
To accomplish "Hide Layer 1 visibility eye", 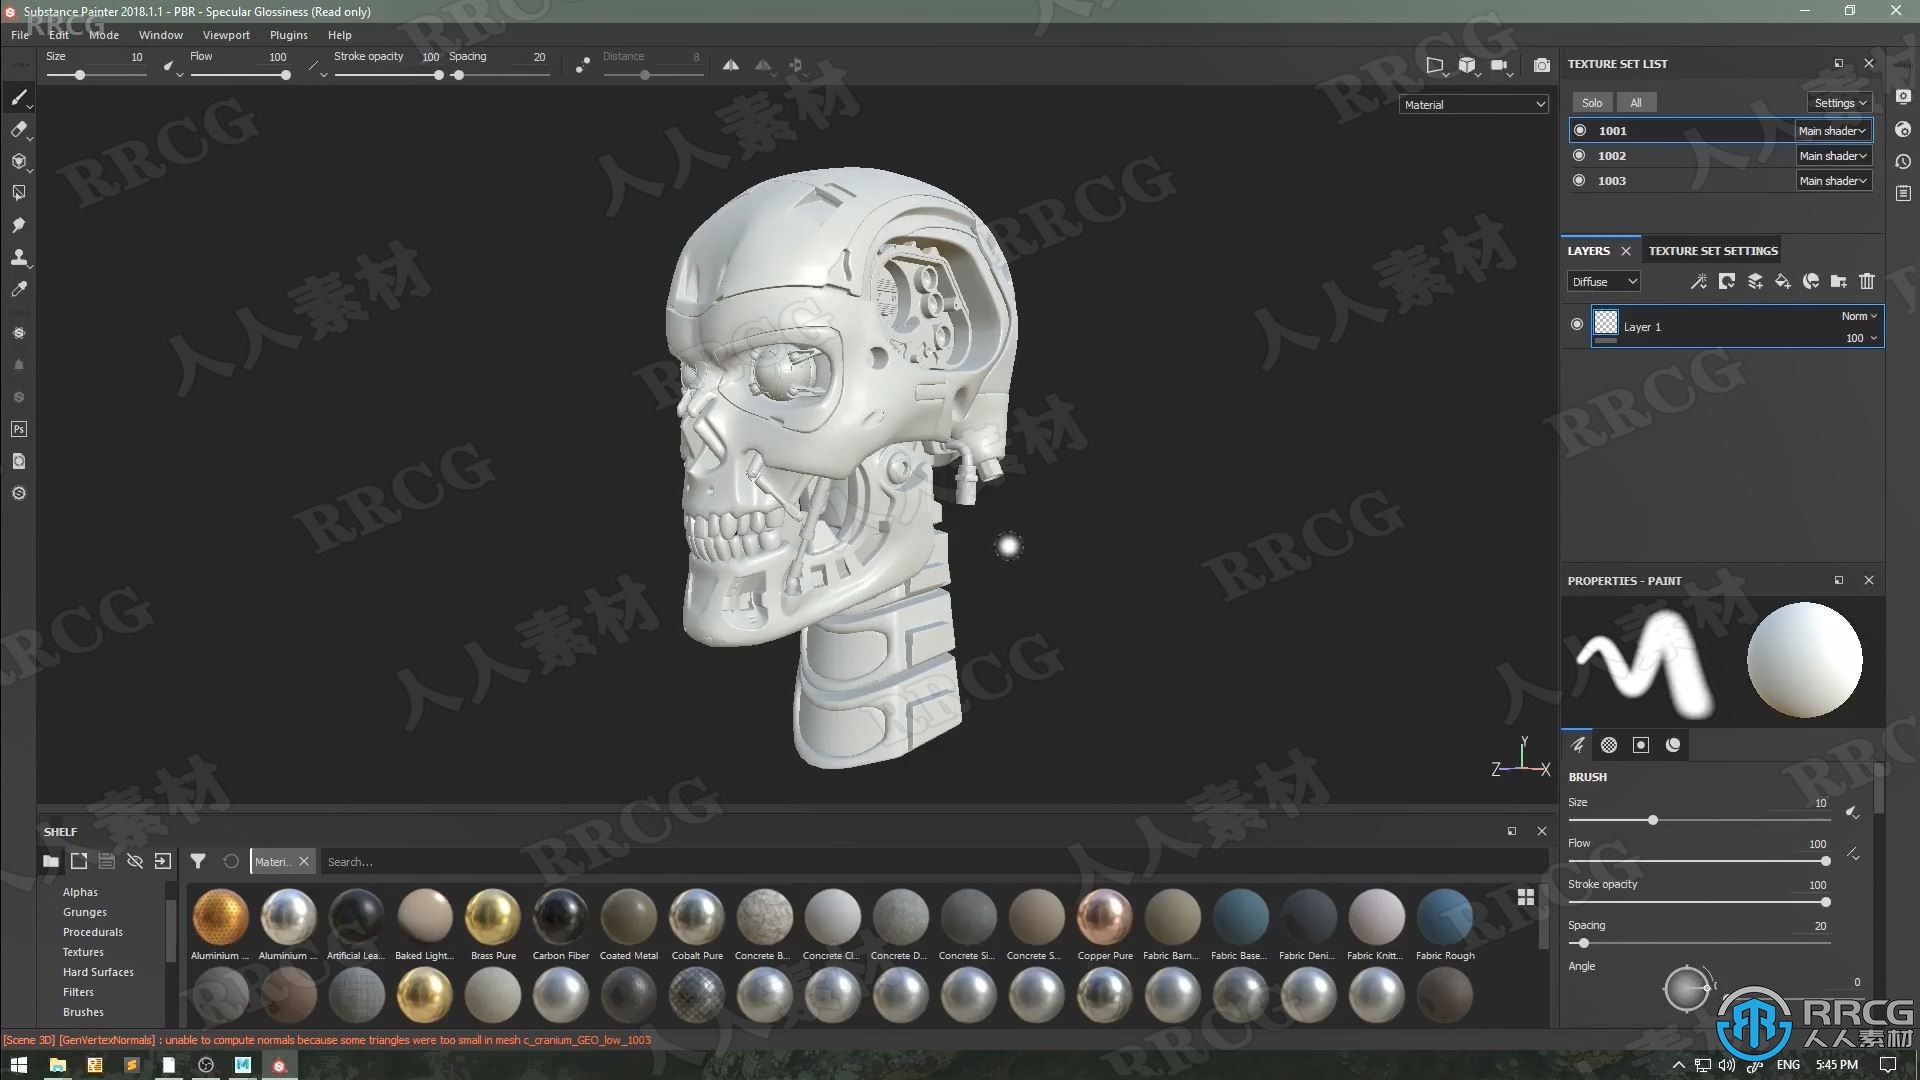I will point(1577,324).
